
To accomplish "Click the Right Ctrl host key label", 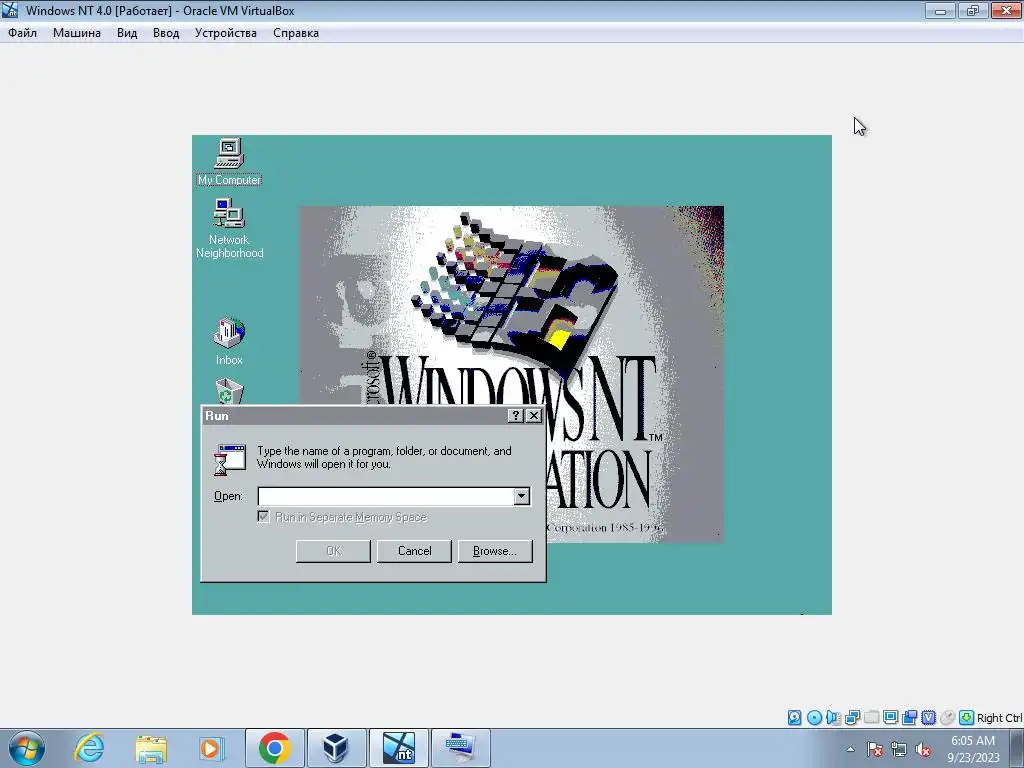I will click(999, 718).
